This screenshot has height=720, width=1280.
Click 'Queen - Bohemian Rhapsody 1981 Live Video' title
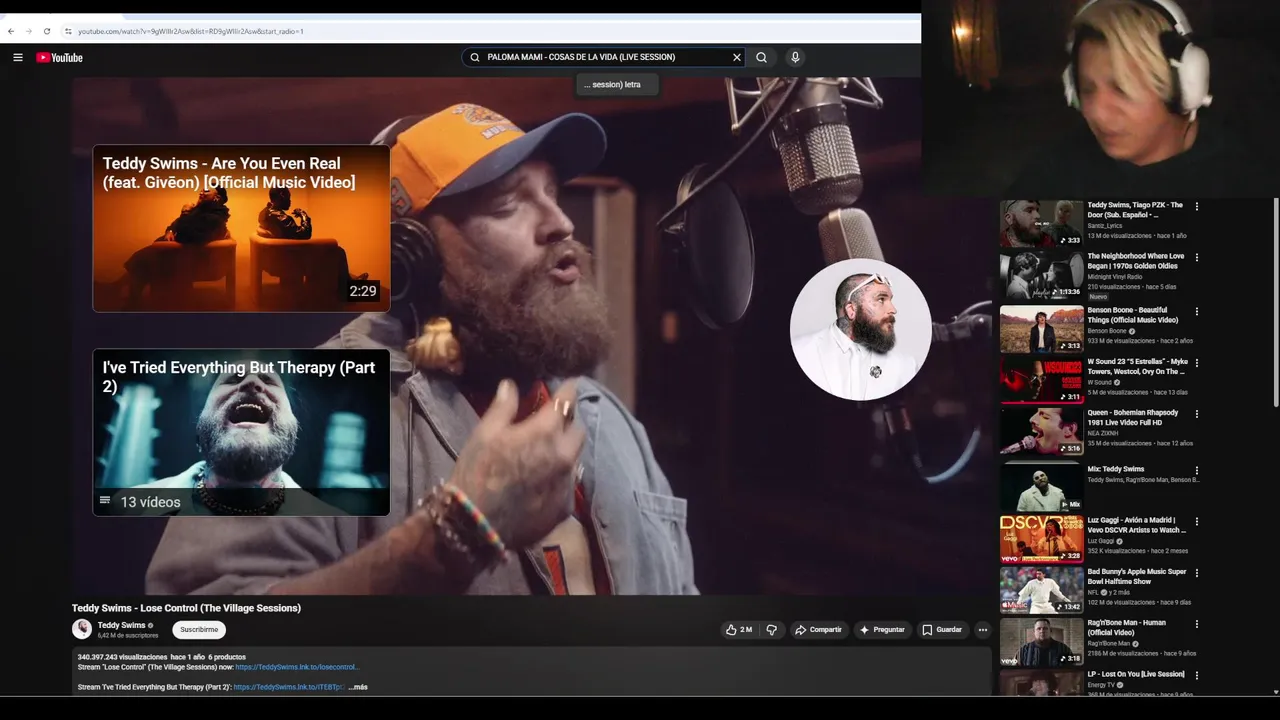1133,418
